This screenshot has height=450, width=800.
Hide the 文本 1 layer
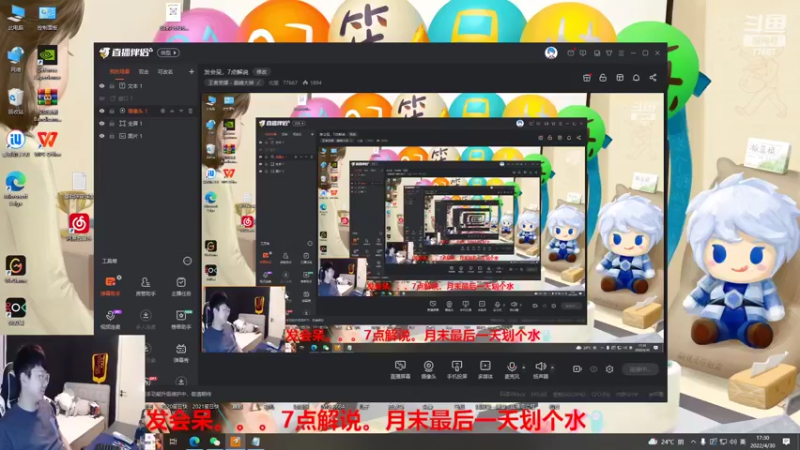102,86
